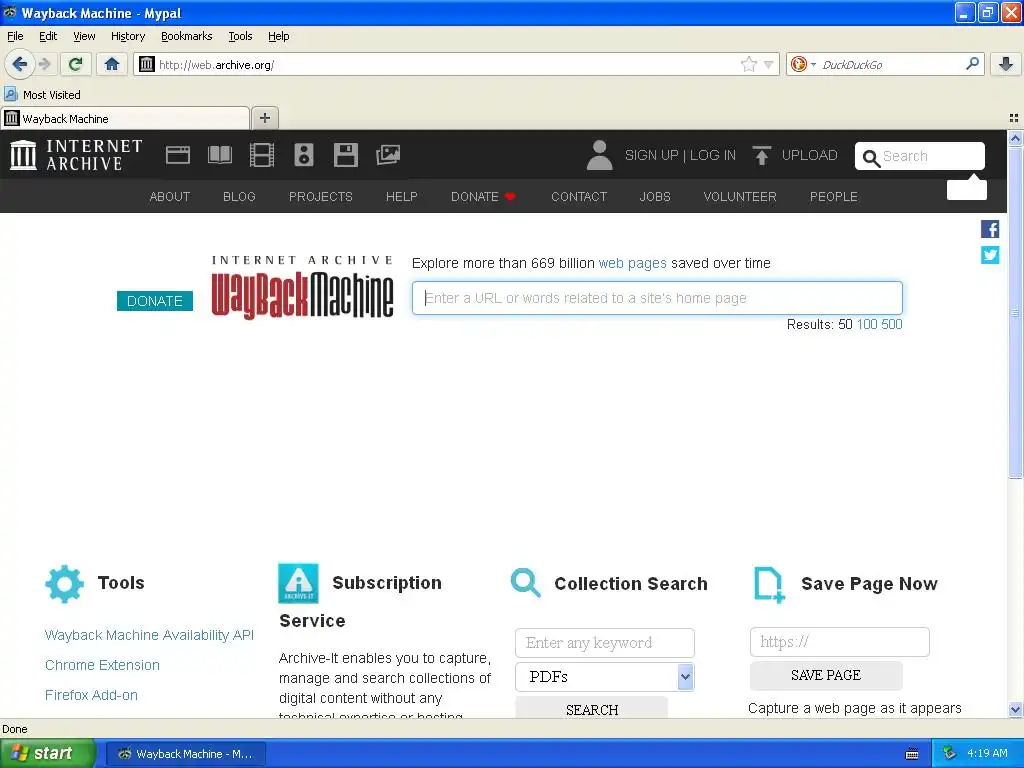The image size is (1024, 768).
Task: Open the Edit menu
Action: [48, 36]
